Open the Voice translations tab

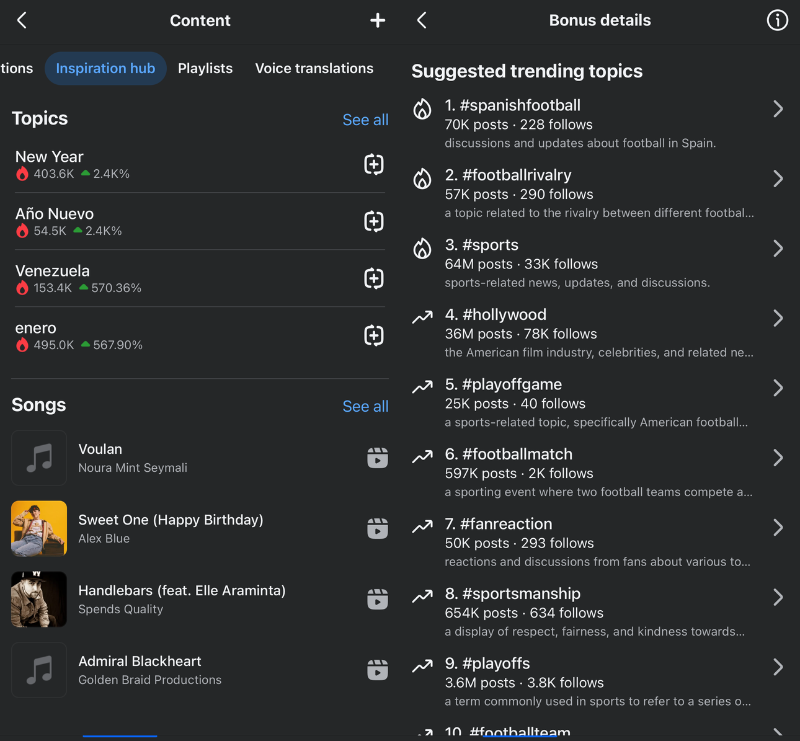click(314, 69)
